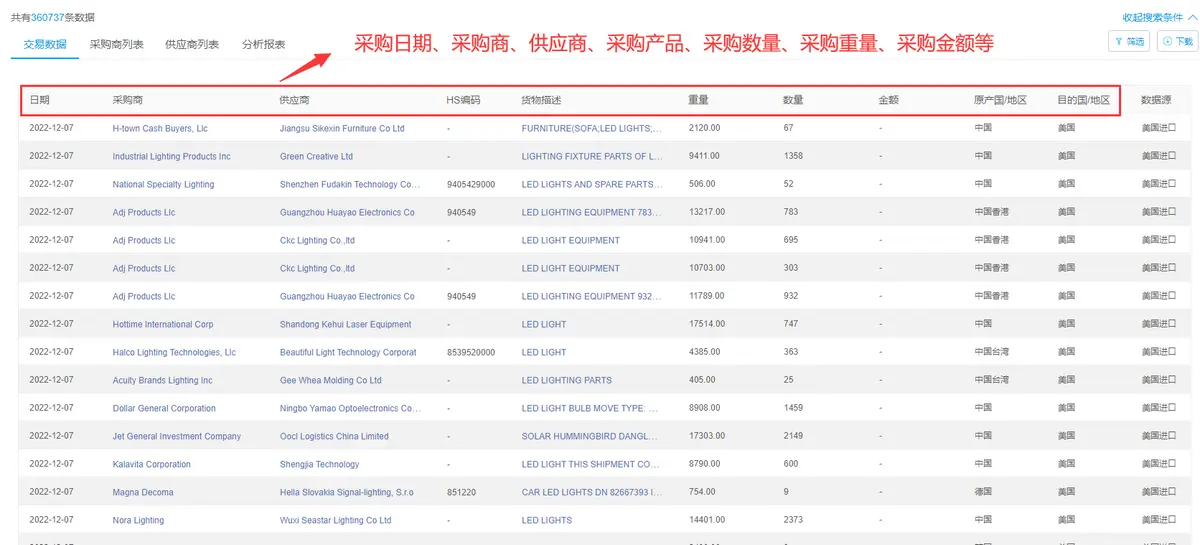
Task: Click the 采购商 column header
Action: coord(128,100)
